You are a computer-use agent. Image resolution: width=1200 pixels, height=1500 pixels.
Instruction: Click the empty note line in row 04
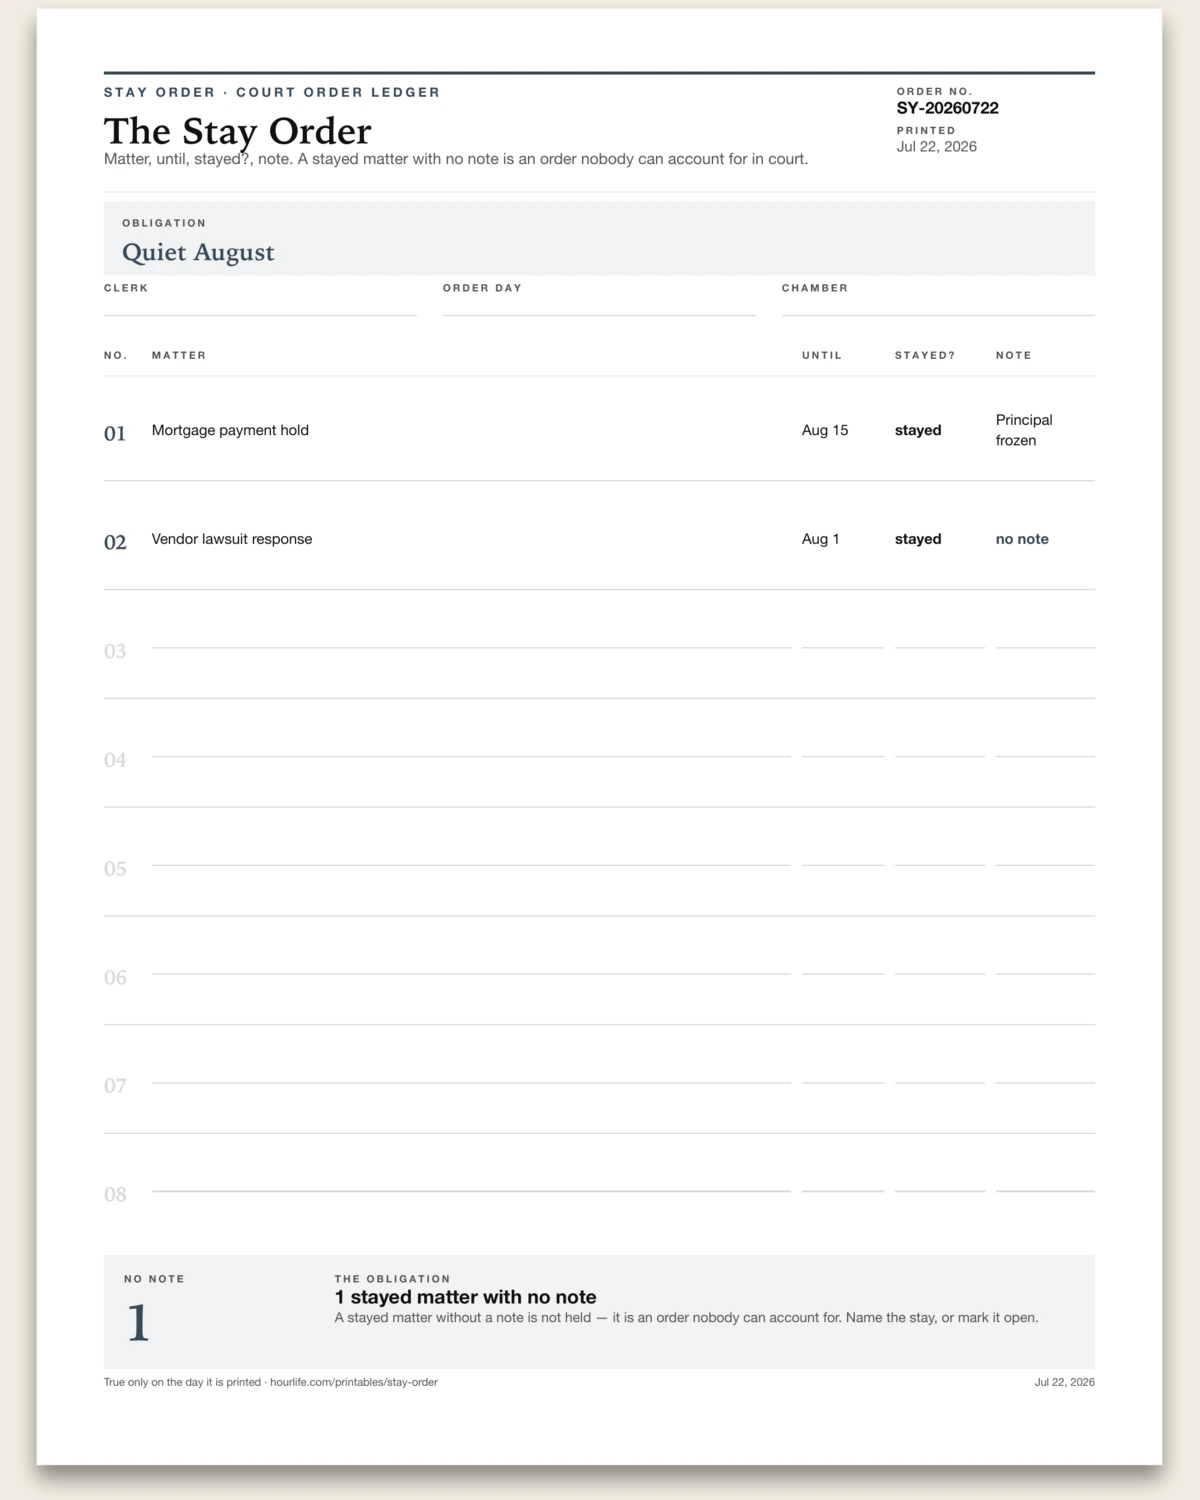[x=1045, y=756]
